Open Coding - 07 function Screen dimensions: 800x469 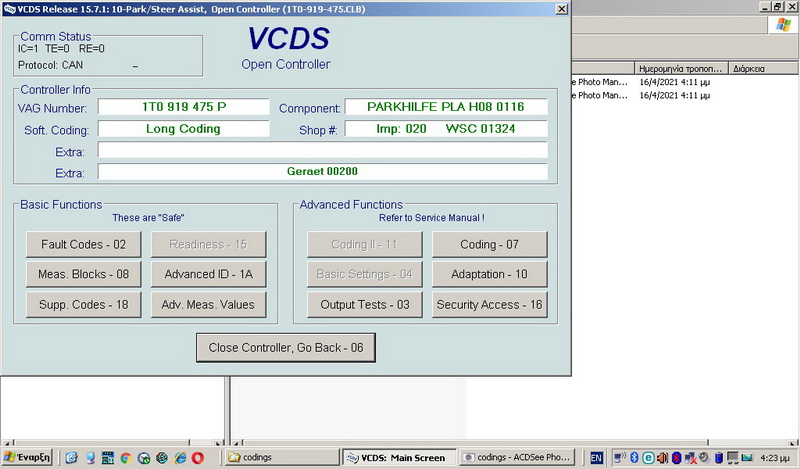489,244
